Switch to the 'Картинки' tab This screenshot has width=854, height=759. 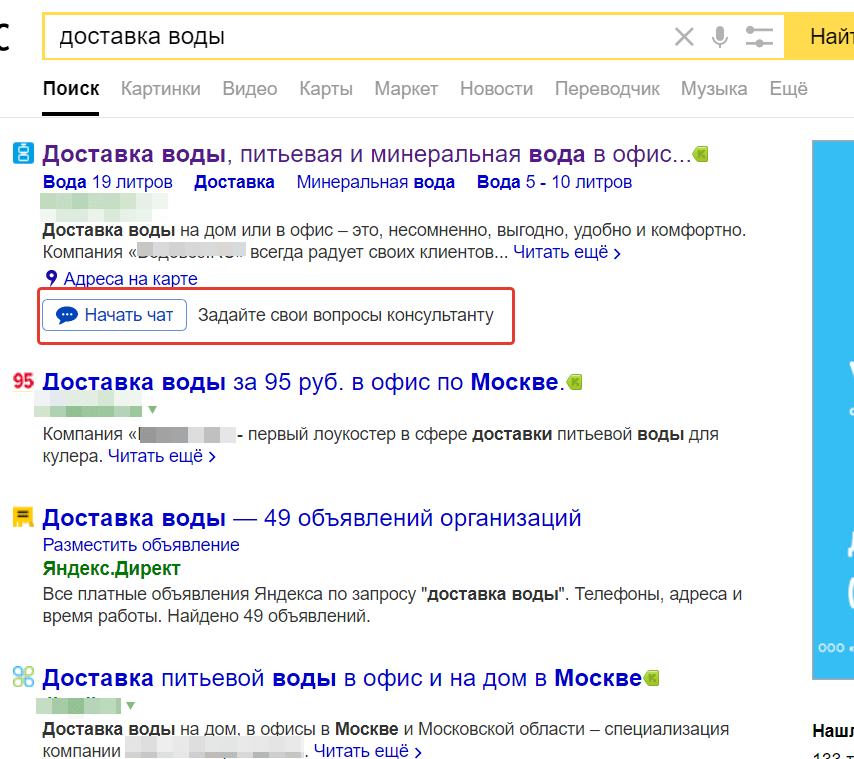tap(160, 89)
